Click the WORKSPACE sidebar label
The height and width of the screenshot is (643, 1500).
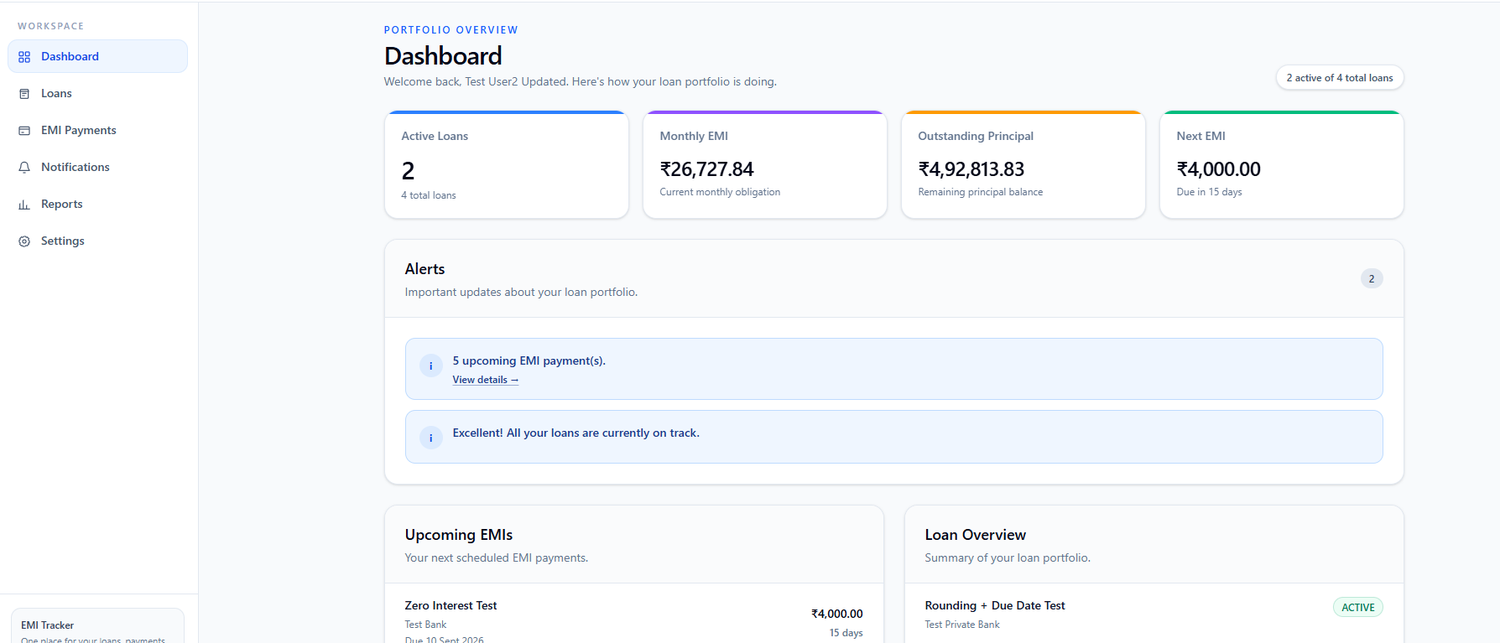[x=51, y=26]
